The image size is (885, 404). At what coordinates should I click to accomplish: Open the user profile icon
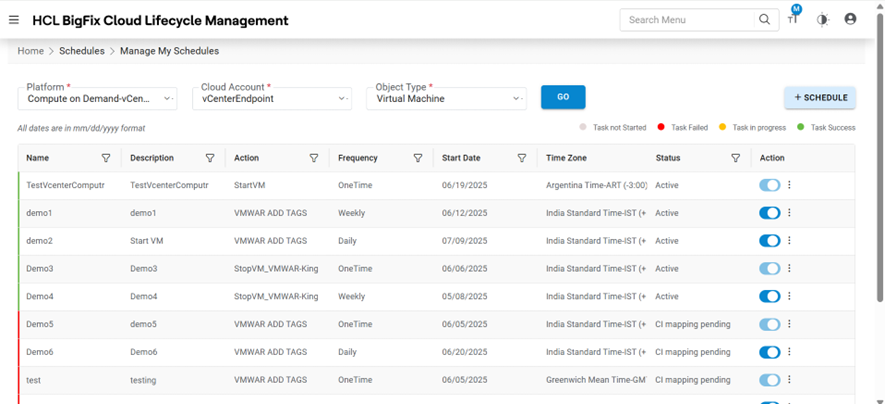(x=850, y=20)
